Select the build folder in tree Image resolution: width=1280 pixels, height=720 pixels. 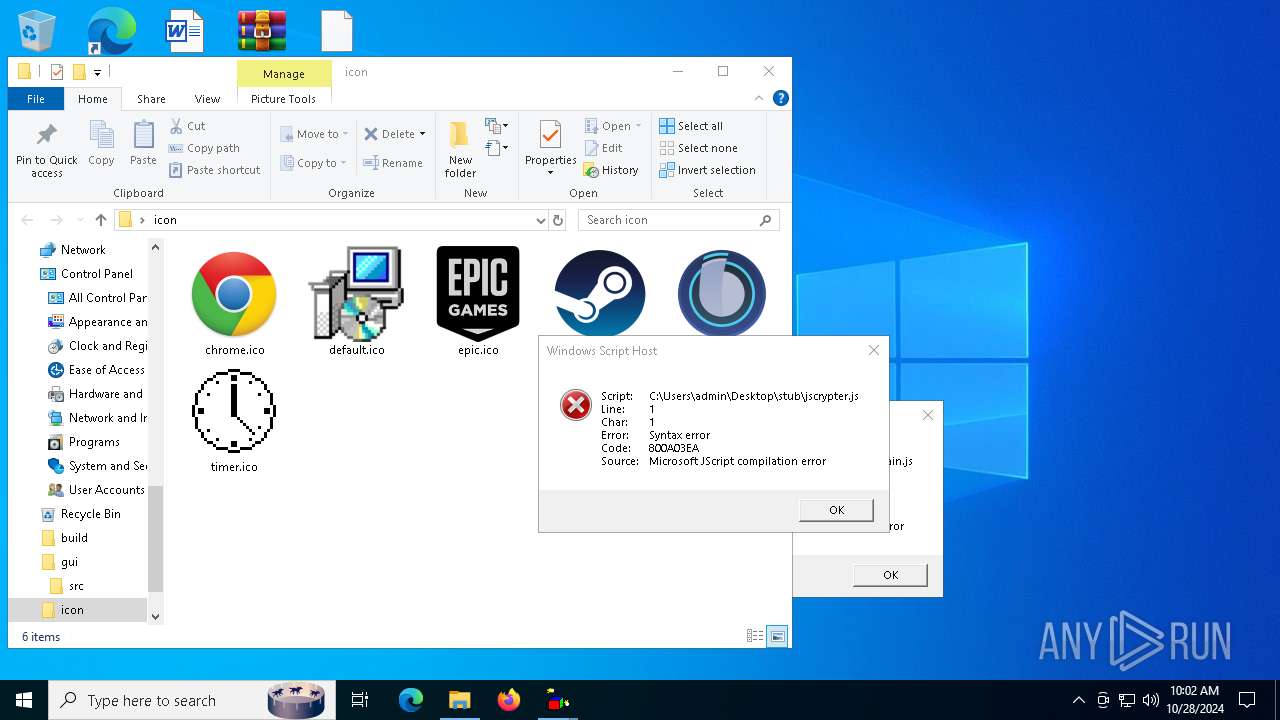[x=74, y=538]
